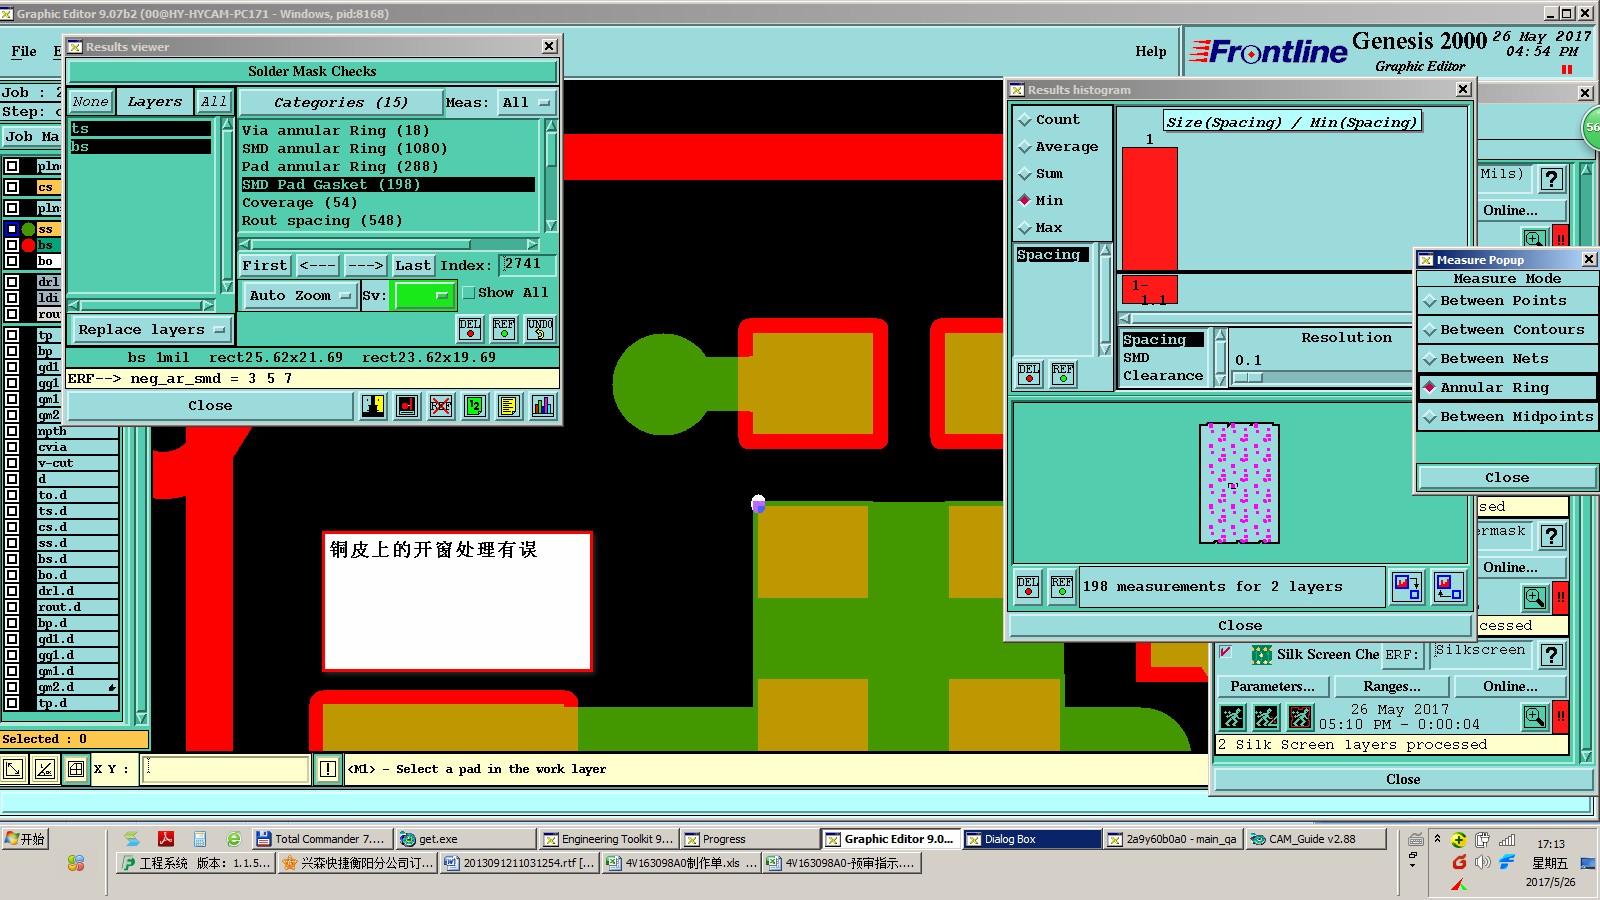1600x900 pixels.
Task: Select the Max radio option
Action: (1040, 227)
